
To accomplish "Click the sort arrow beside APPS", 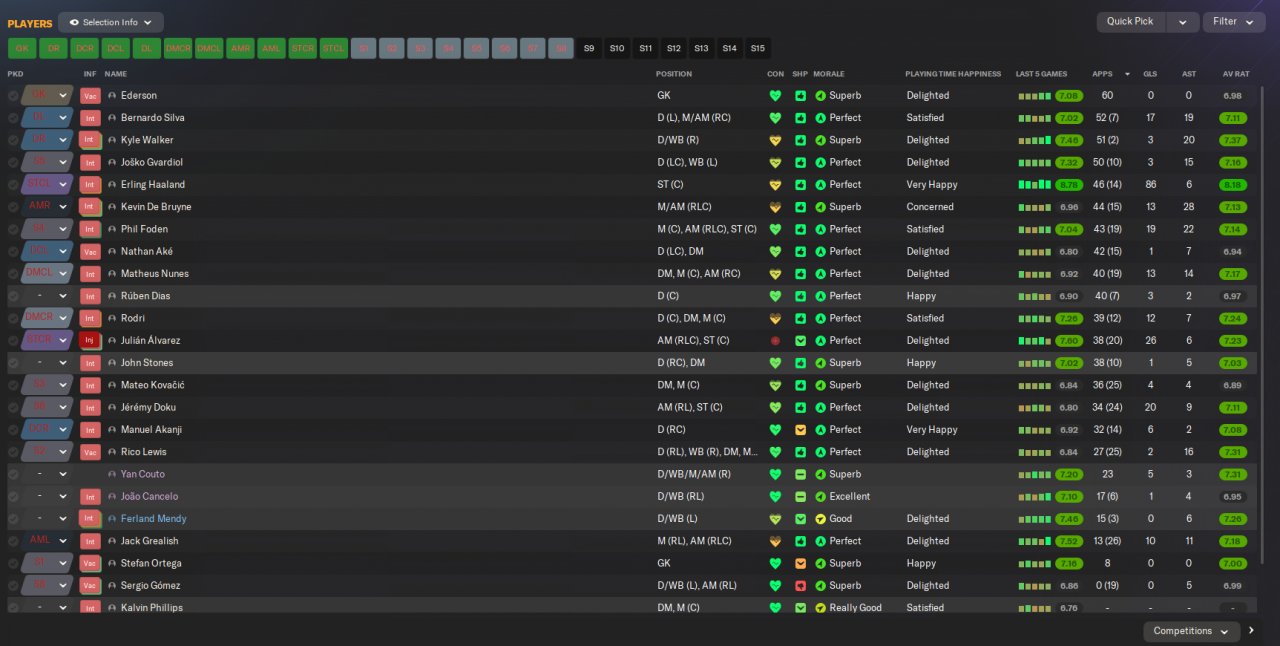I will [x=1128, y=74].
